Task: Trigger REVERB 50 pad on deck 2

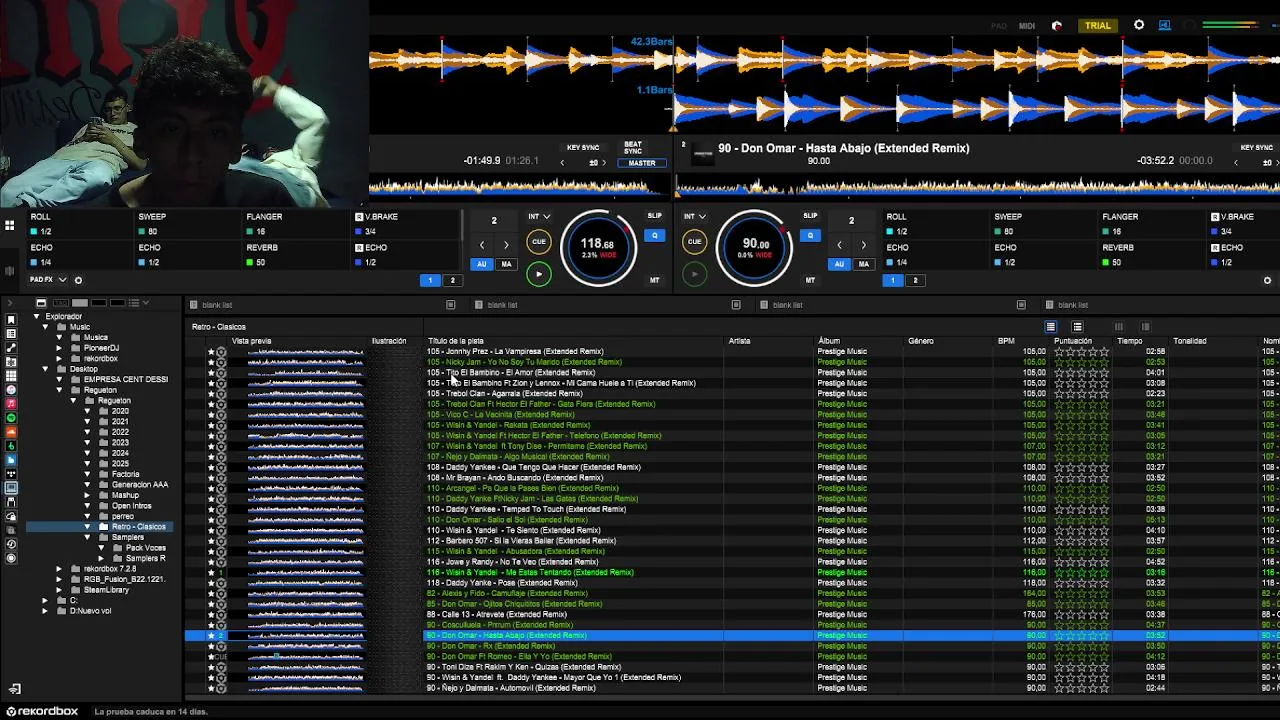Action: pyautogui.click(x=1154, y=255)
